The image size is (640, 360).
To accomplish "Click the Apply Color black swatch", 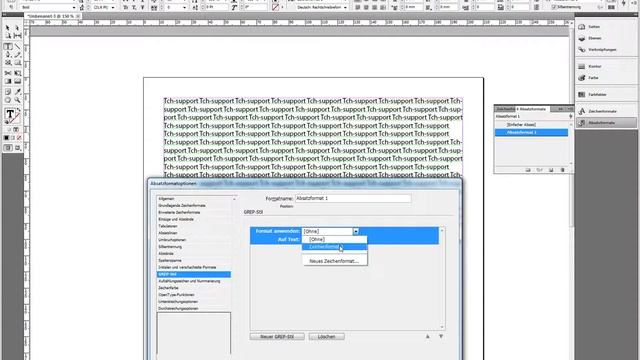I will click(x=7, y=138).
